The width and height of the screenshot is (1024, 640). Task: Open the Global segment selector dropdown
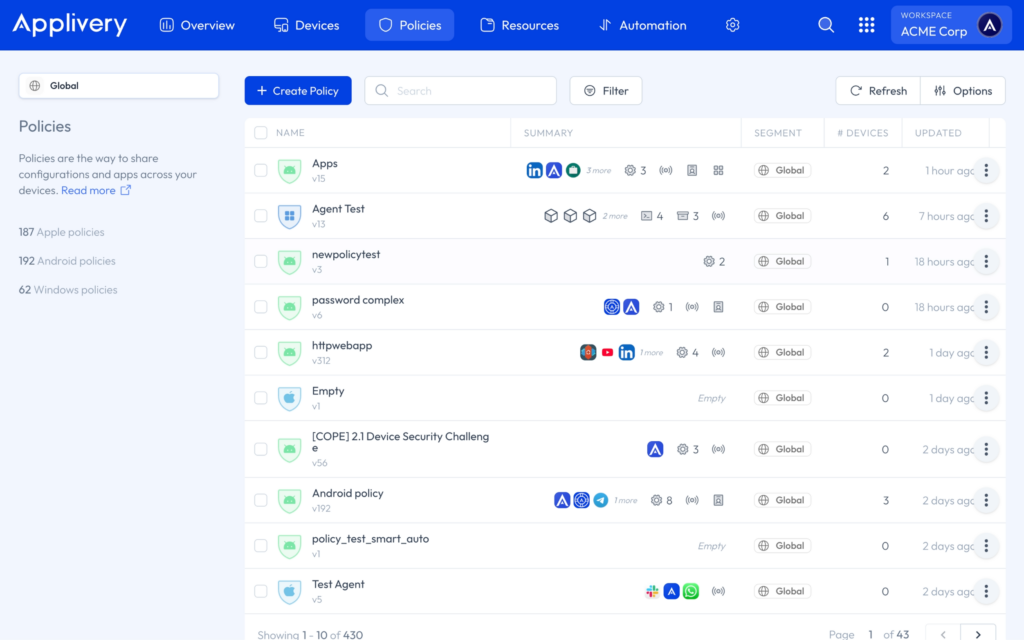click(118, 86)
